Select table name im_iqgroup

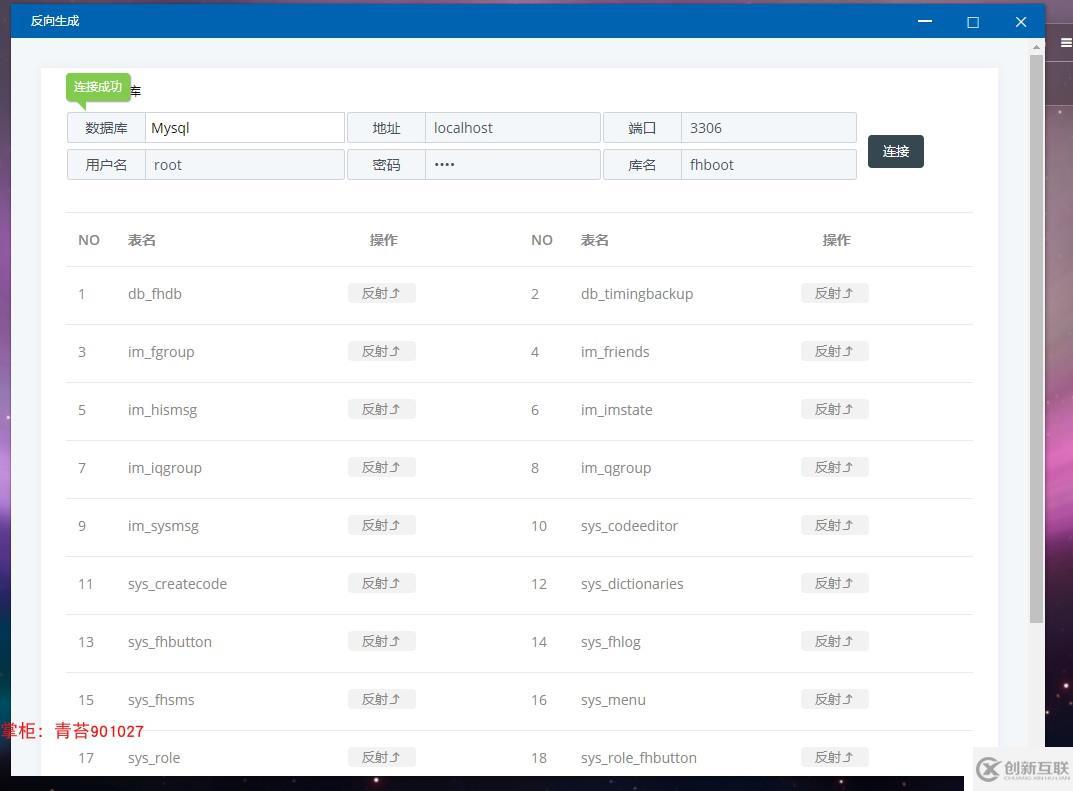pos(165,469)
